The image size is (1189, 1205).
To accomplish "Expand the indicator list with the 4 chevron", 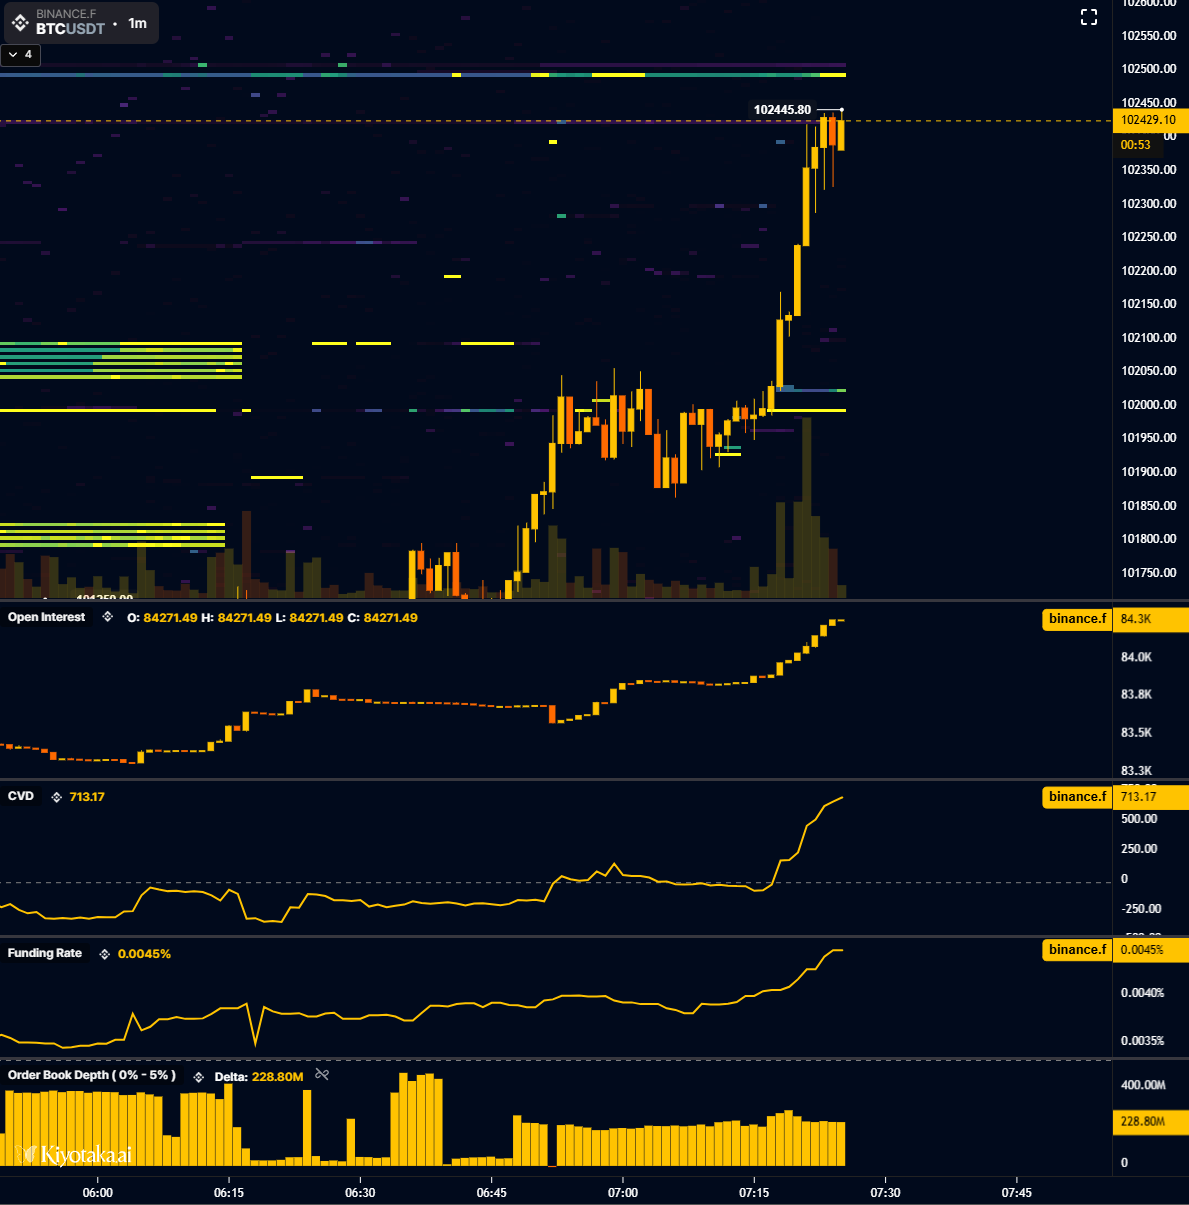I will tap(20, 55).
